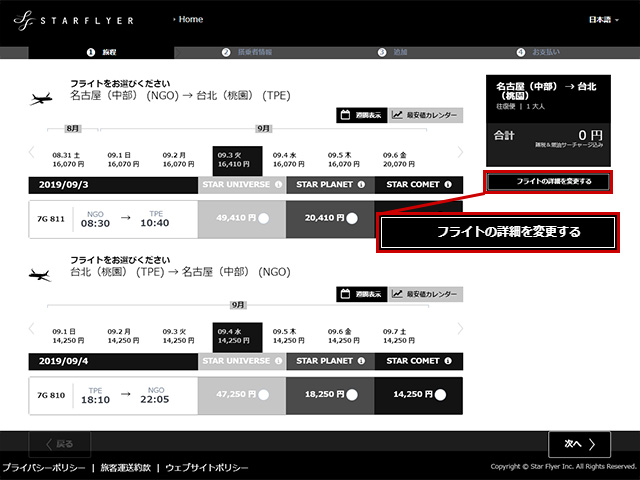Click the small フライトの詳細を変更する button under the total
This screenshot has width=640, height=480.
(547, 182)
